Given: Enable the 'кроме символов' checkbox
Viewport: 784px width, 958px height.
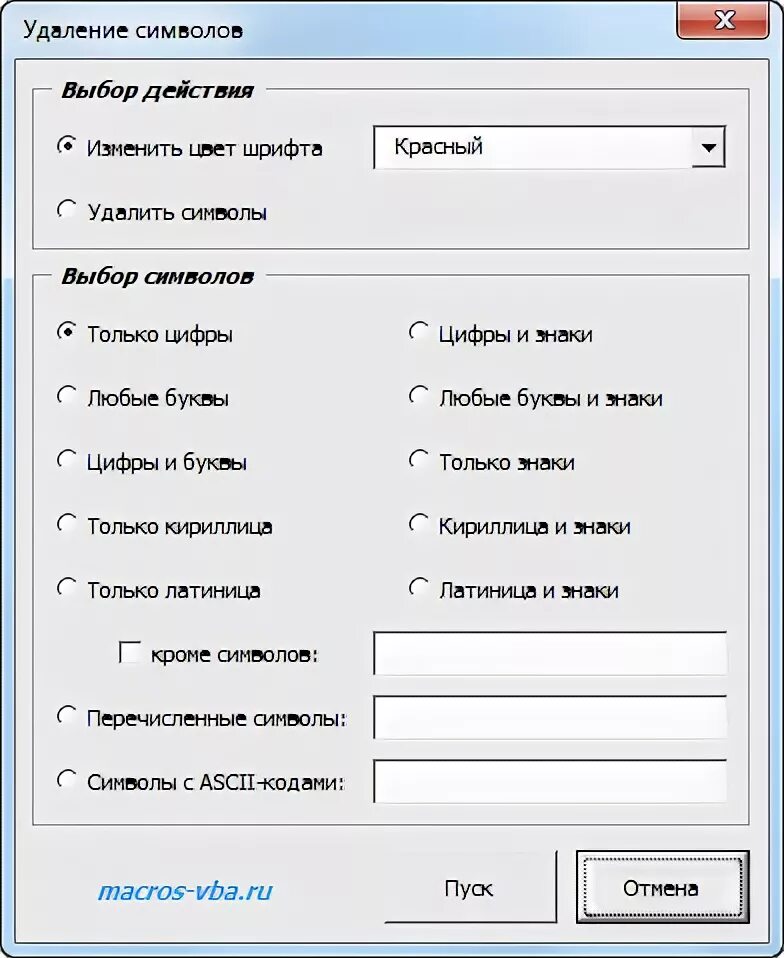Looking at the screenshot, I should [130, 652].
